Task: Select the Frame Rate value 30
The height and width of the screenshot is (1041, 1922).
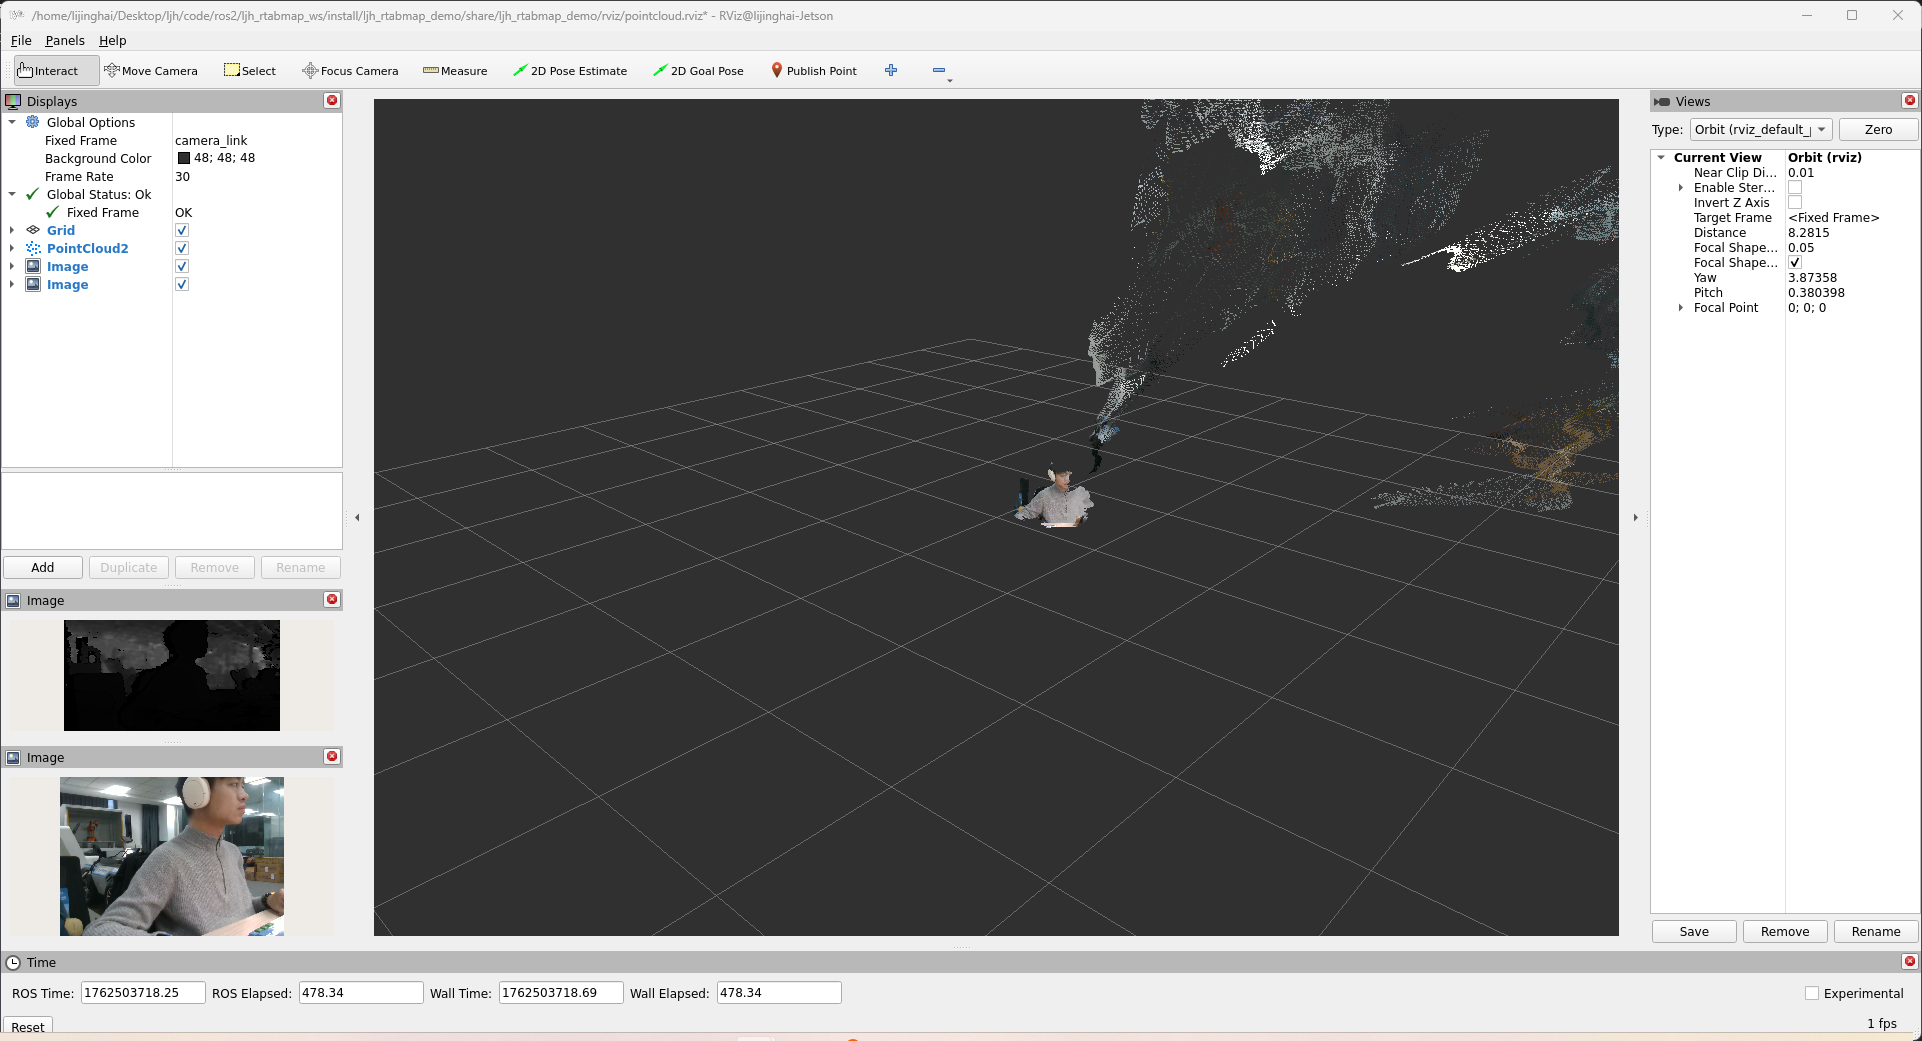Action: (182, 176)
